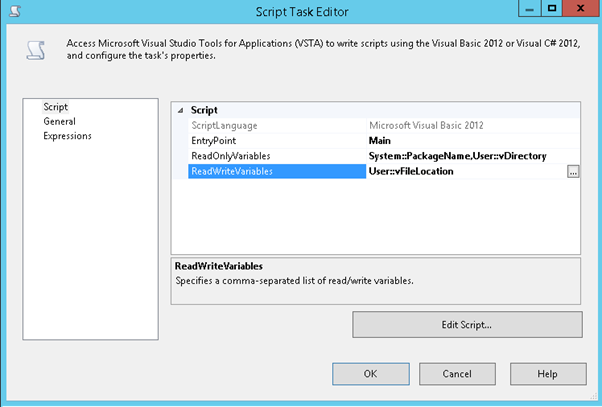Open the Expressions page
Viewport: 602px width, 407px height.
pos(67,136)
